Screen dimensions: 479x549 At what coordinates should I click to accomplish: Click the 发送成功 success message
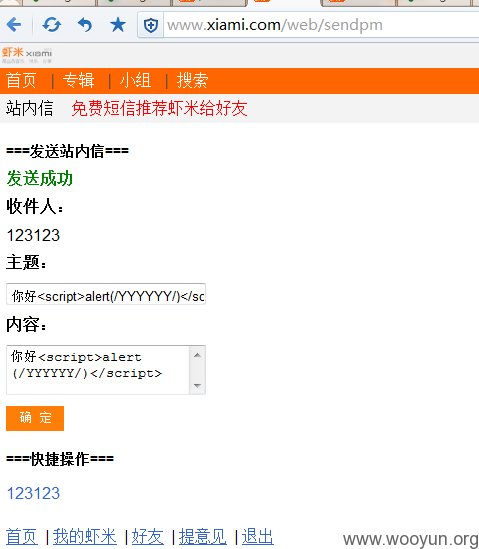40,178
